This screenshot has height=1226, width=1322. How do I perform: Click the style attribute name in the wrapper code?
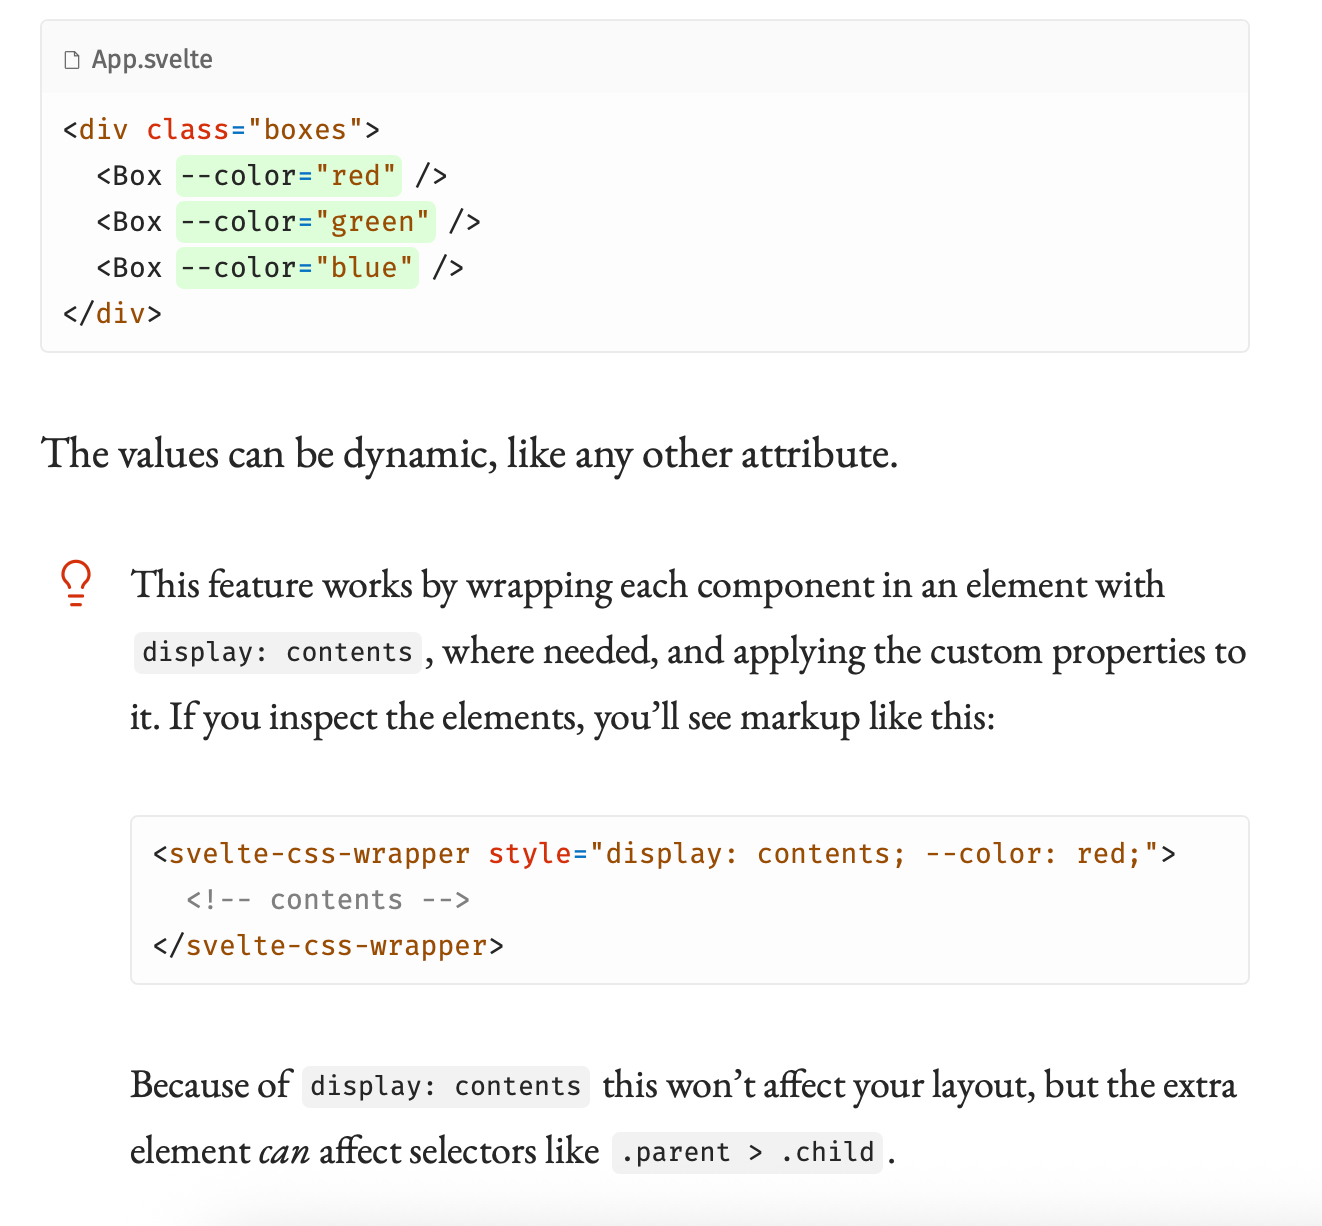pyautogui.click(x=529, y=854)
